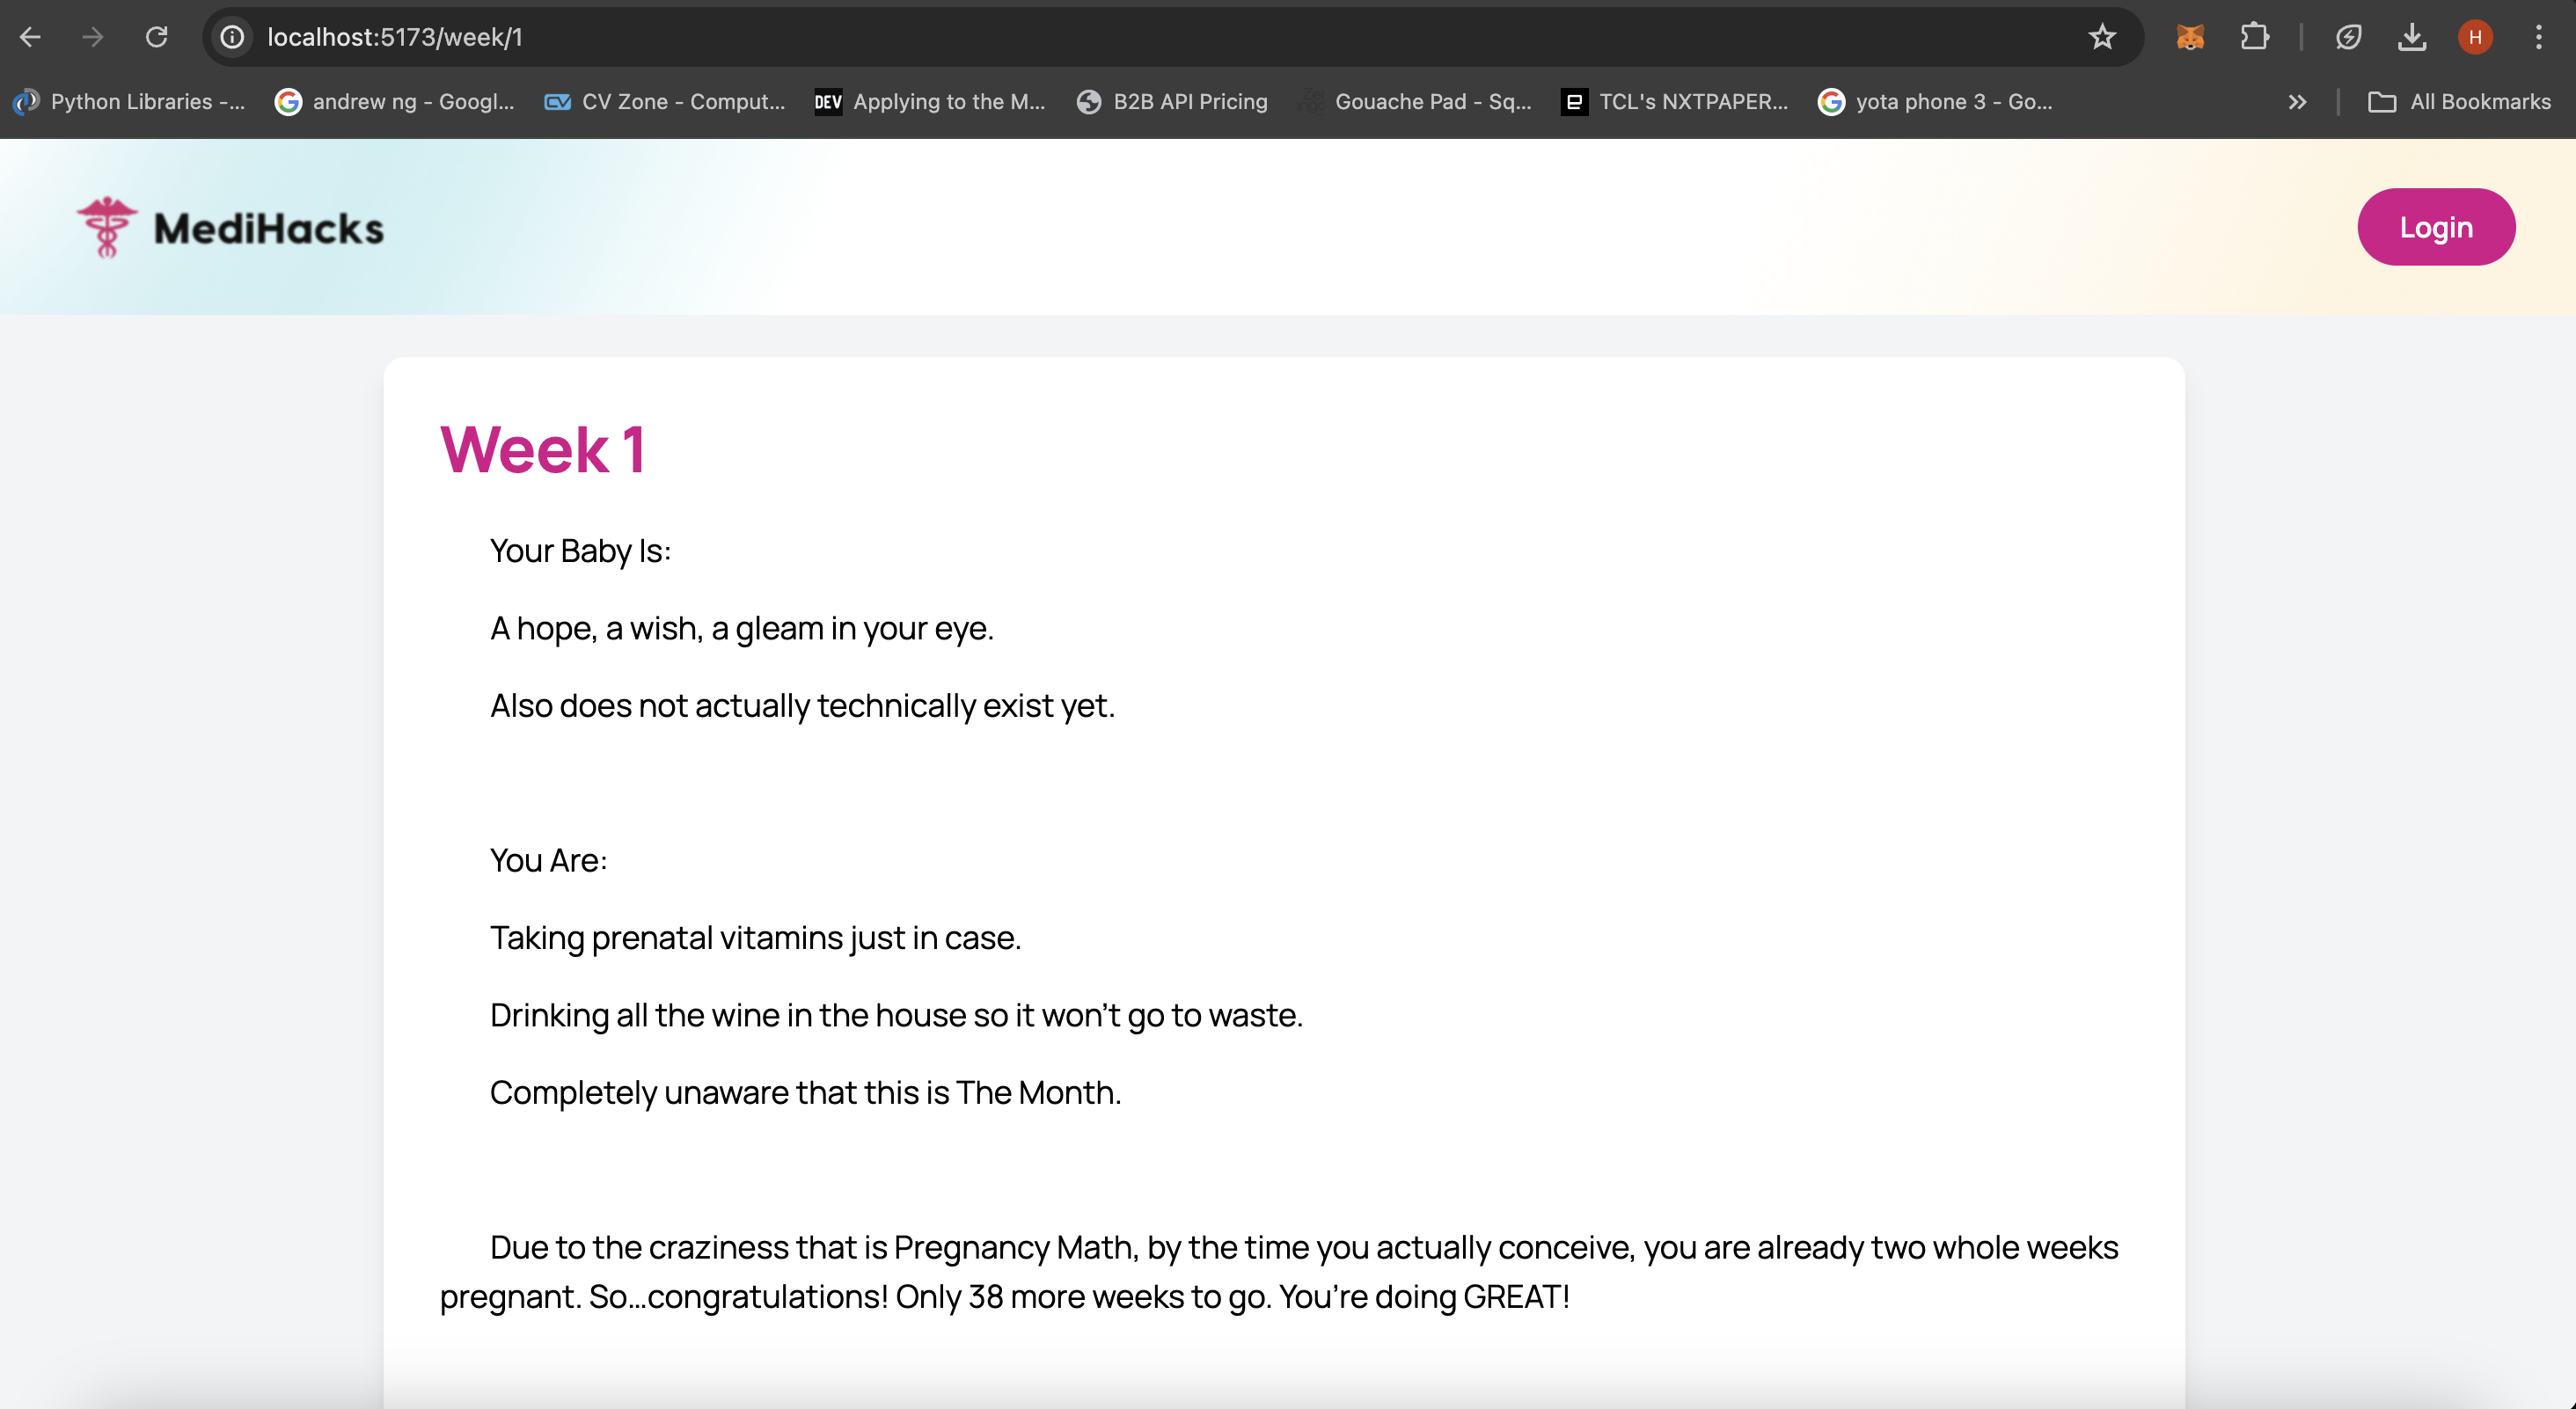This screenshot has height=1409, width=2576.
Task: Click the lightning performance icon in toolbar
Action: (x=2348, y=37)
